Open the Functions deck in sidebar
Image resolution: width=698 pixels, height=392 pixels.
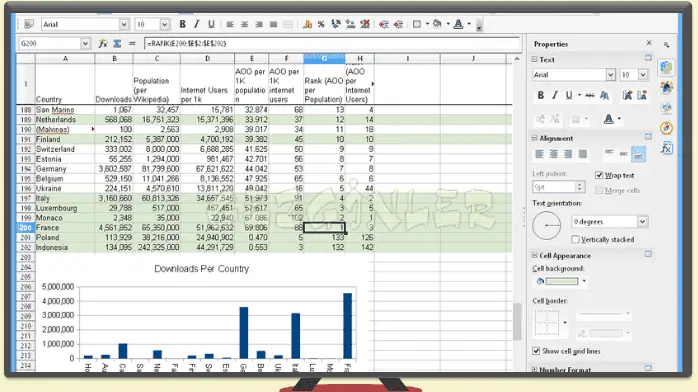(666, 148)
